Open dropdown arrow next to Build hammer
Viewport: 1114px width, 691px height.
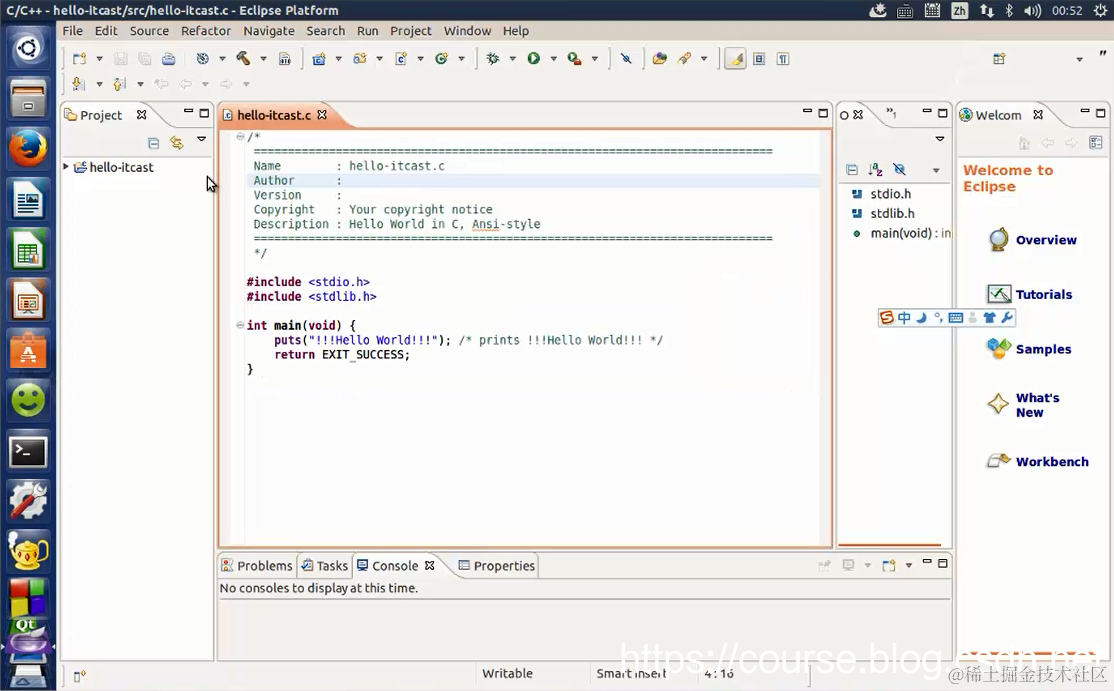pos(264,59)
